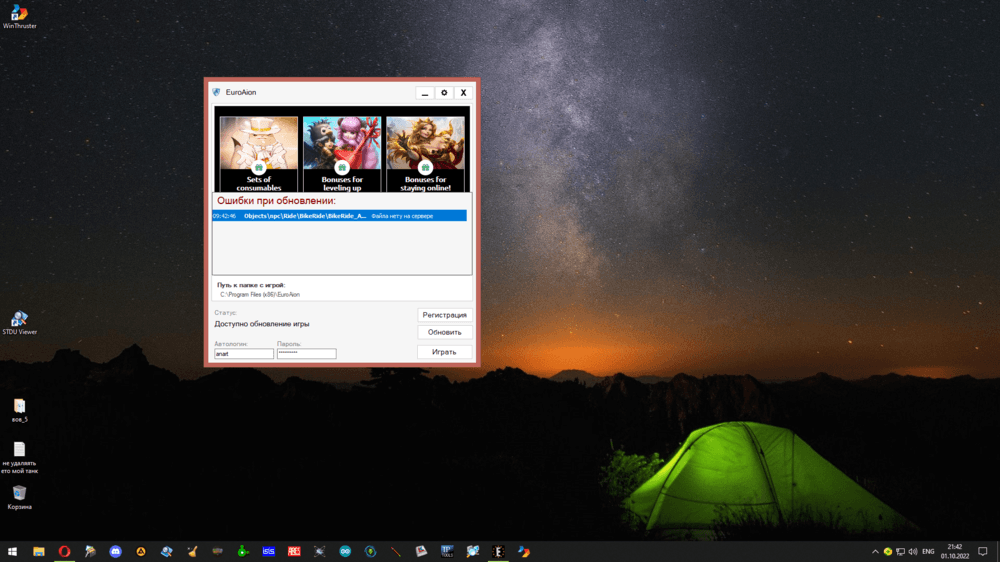Launch Opera browser from the taskbar
The width and height of the screenshot is (1000, 562).
point(64,551)
